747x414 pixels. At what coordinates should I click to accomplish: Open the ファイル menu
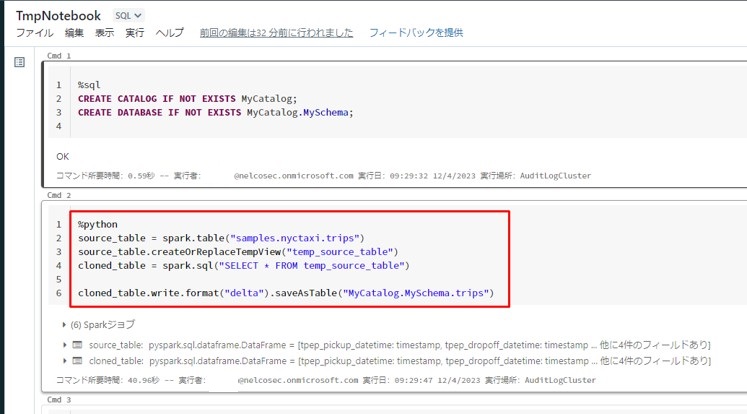click(35, 33)
